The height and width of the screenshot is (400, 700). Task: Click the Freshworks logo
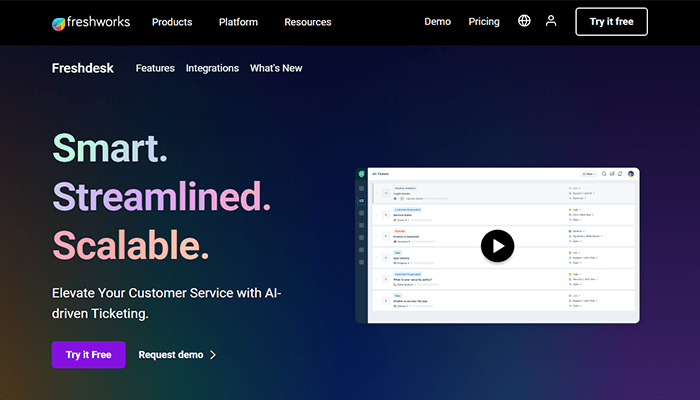tap(93, 21)
